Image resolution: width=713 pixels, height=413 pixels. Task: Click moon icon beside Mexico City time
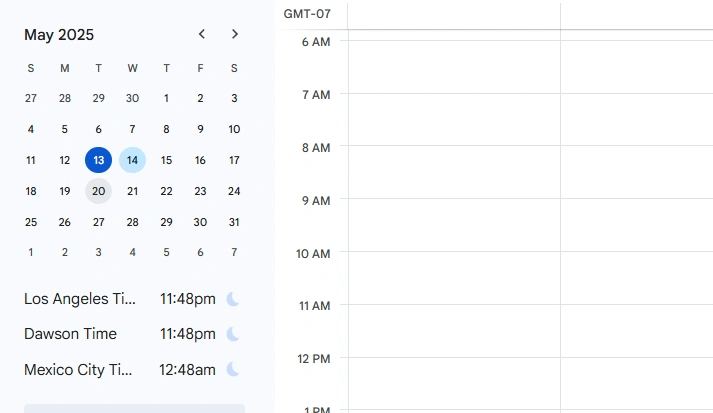(x=233, y=370)
